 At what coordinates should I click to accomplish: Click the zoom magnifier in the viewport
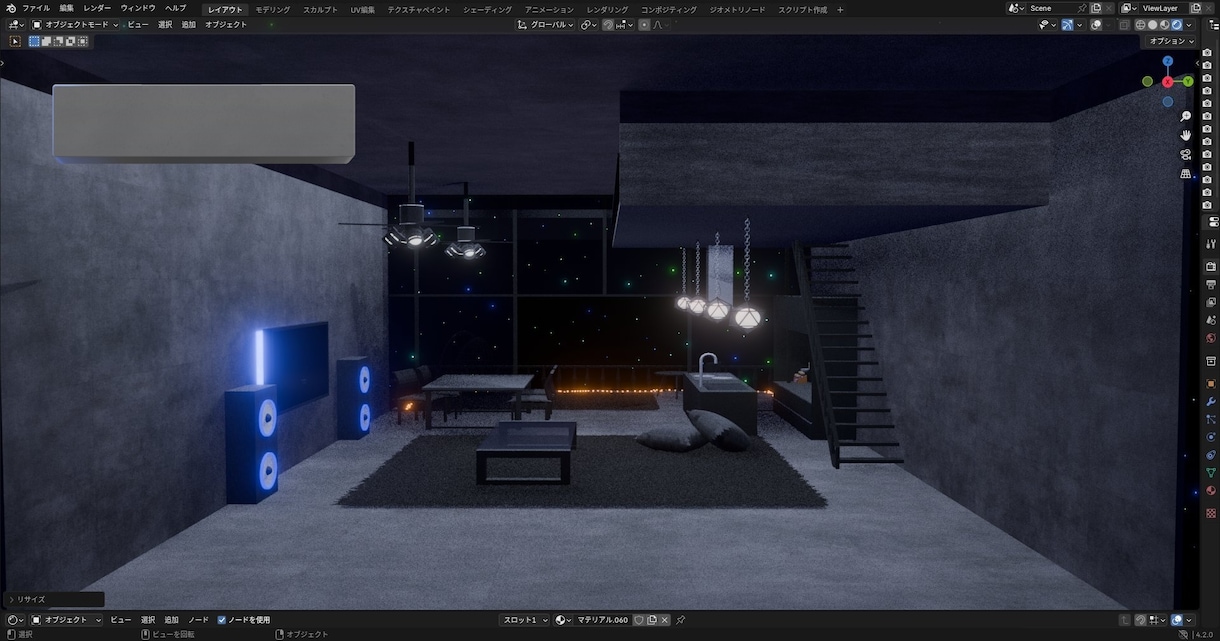1186,116
